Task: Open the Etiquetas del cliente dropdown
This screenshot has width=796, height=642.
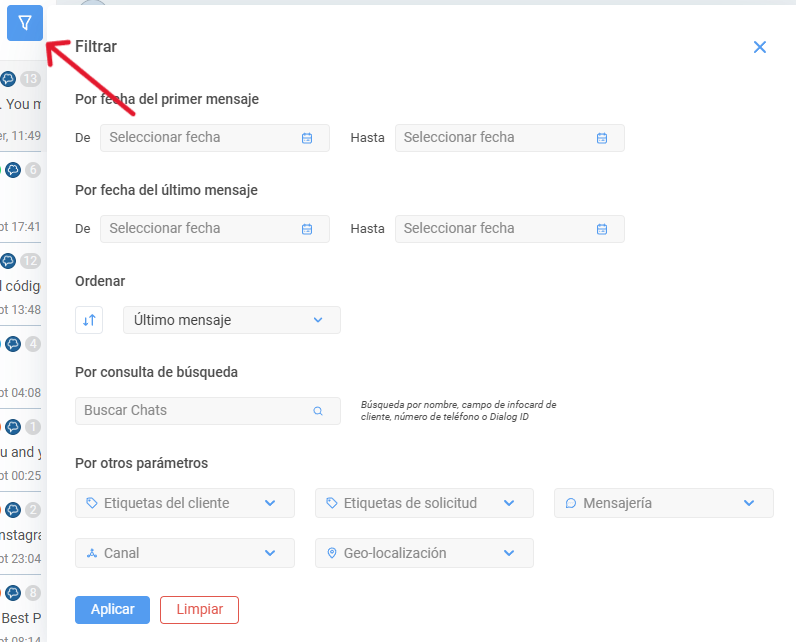Action: [x=185, y=503]
